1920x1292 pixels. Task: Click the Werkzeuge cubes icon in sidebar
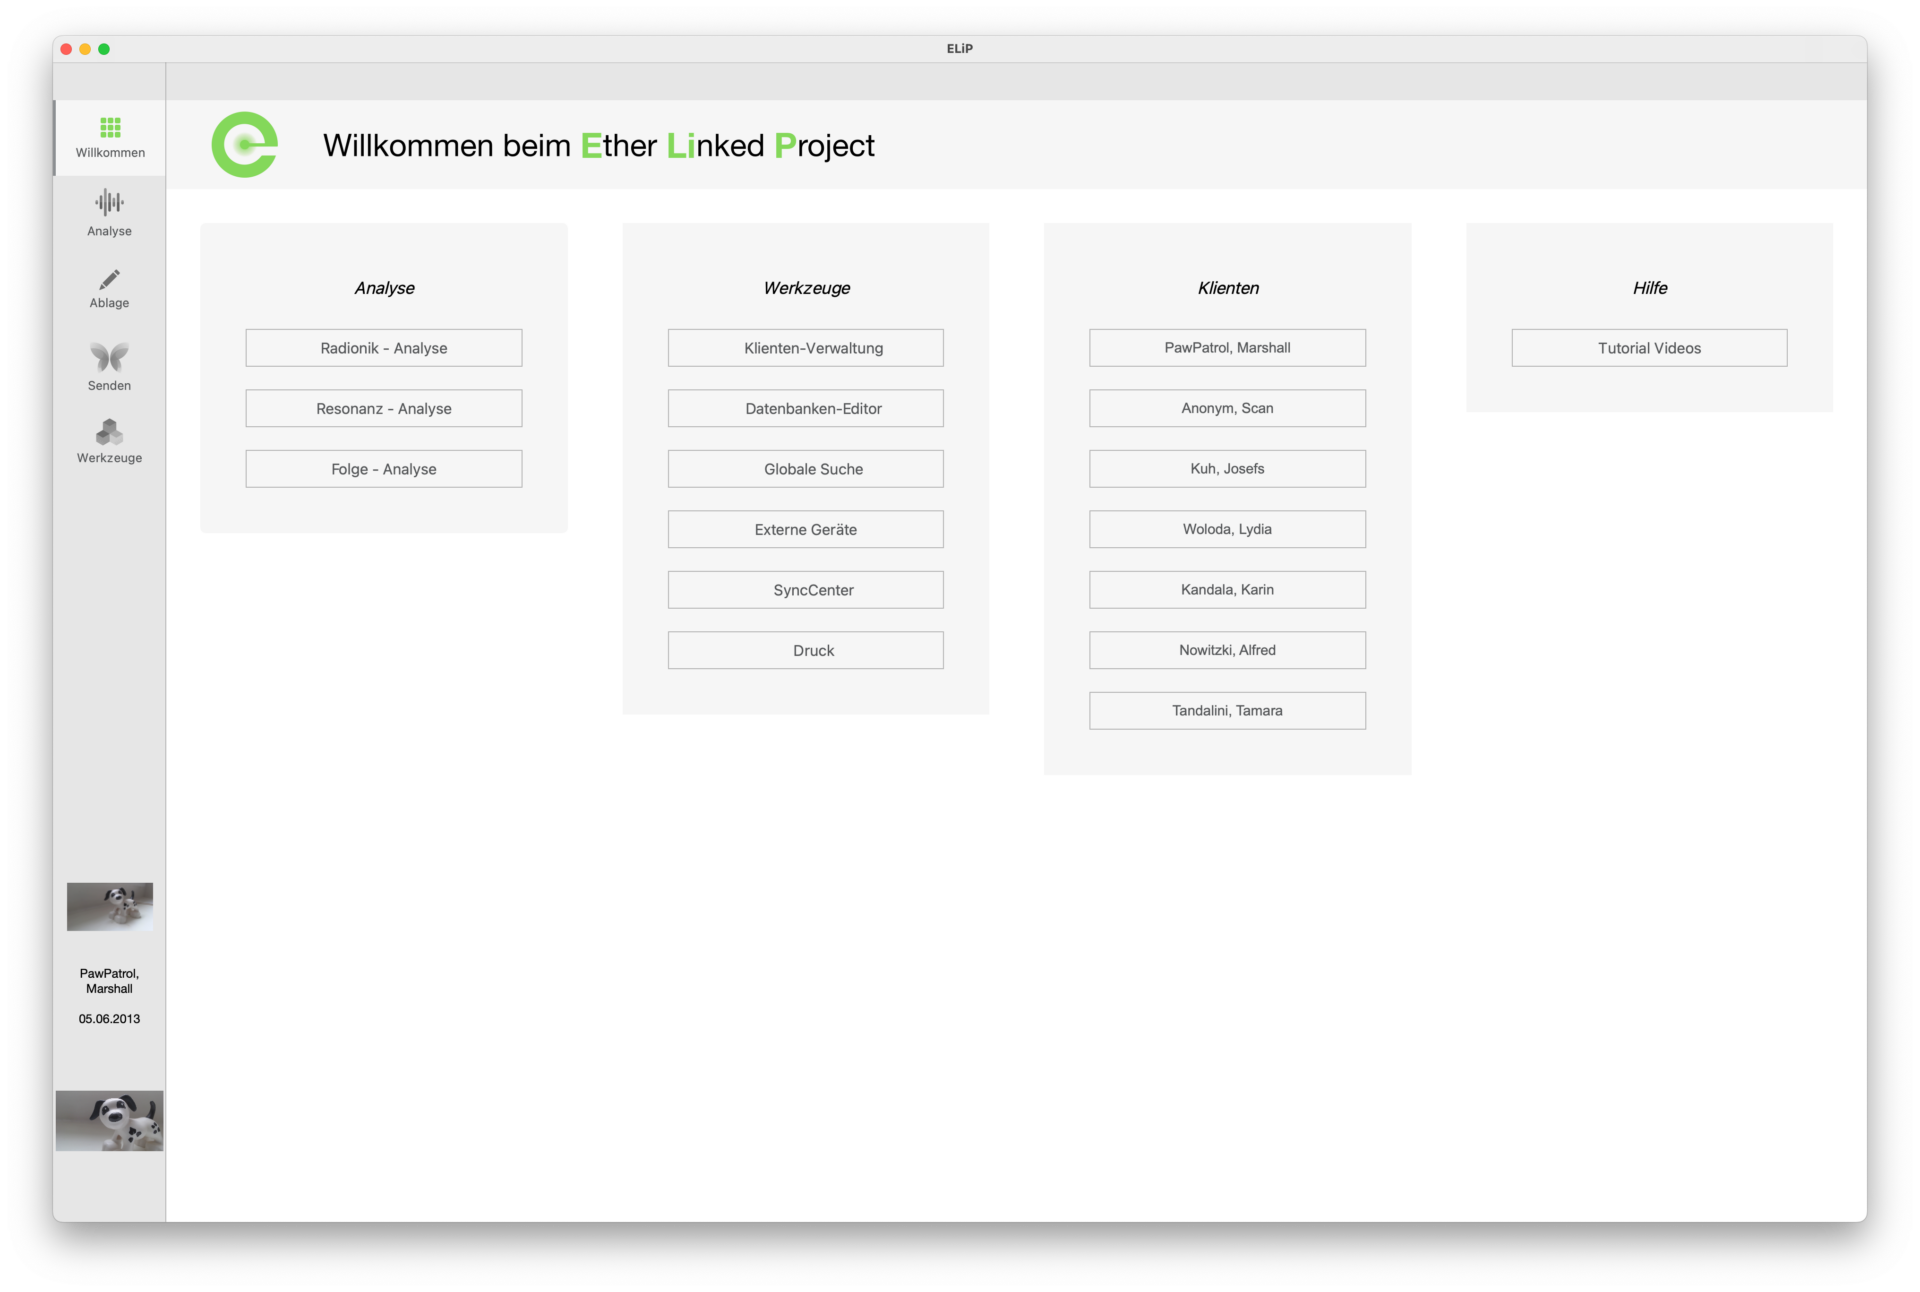tap(110, 432)
